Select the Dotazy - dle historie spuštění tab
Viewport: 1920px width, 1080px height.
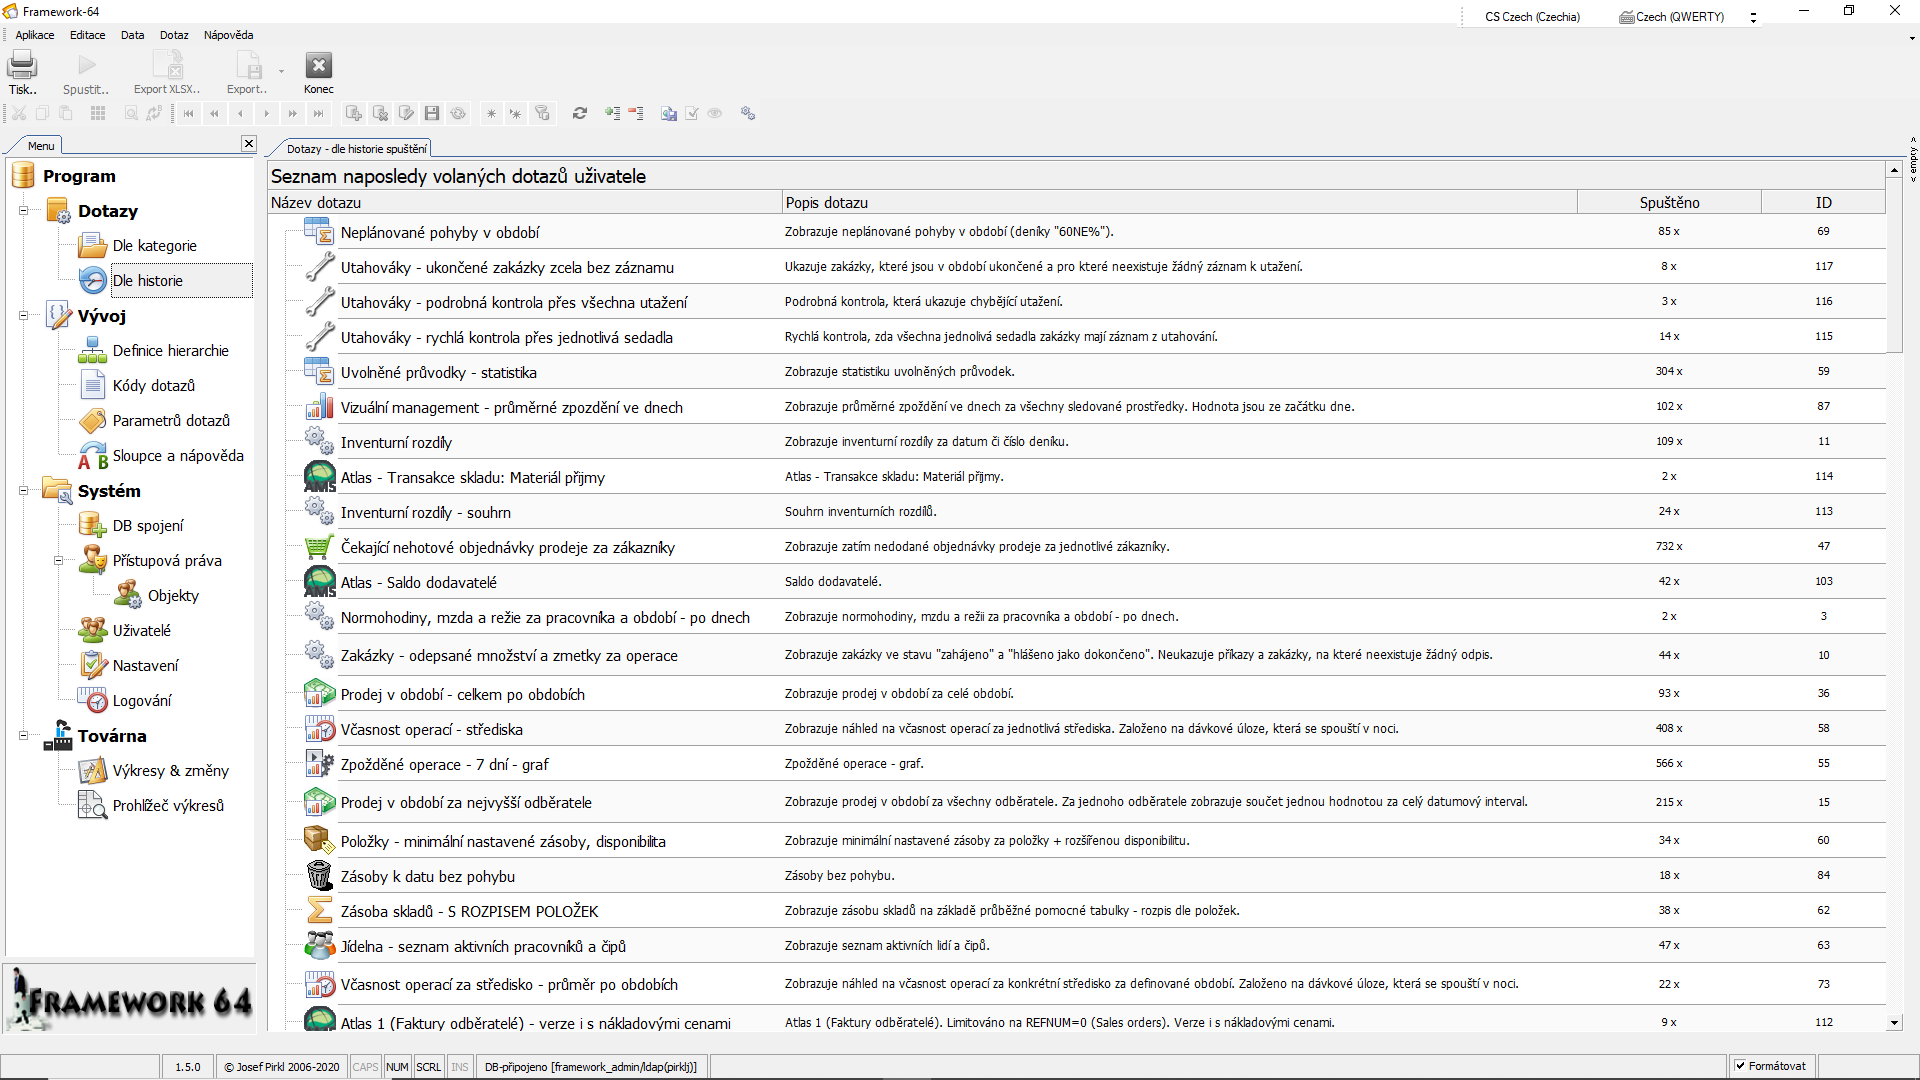[x=356, y=149]
